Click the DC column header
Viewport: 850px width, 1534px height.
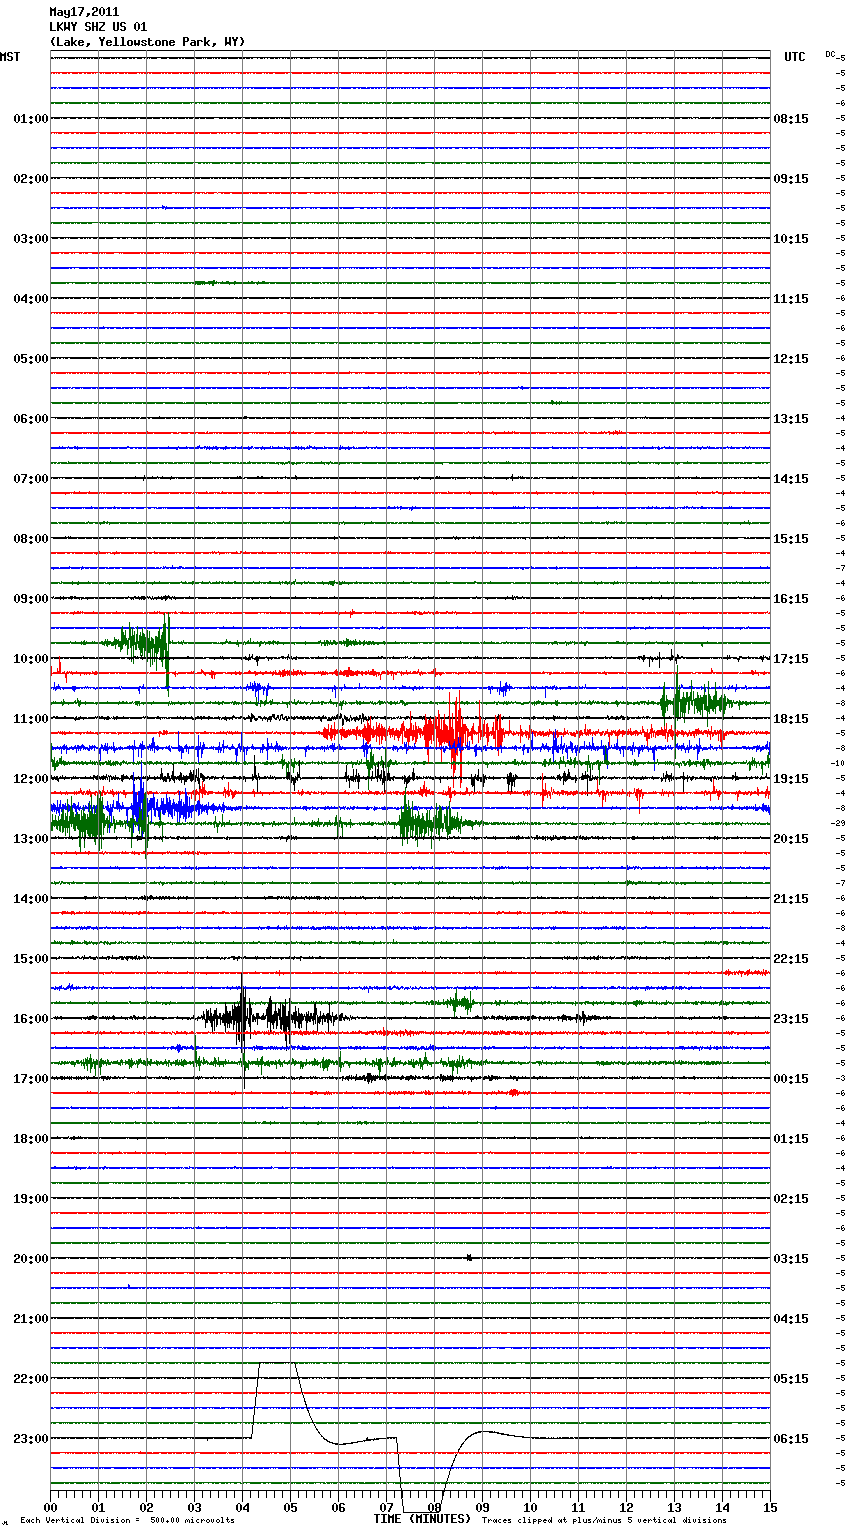tap(830, 54)
